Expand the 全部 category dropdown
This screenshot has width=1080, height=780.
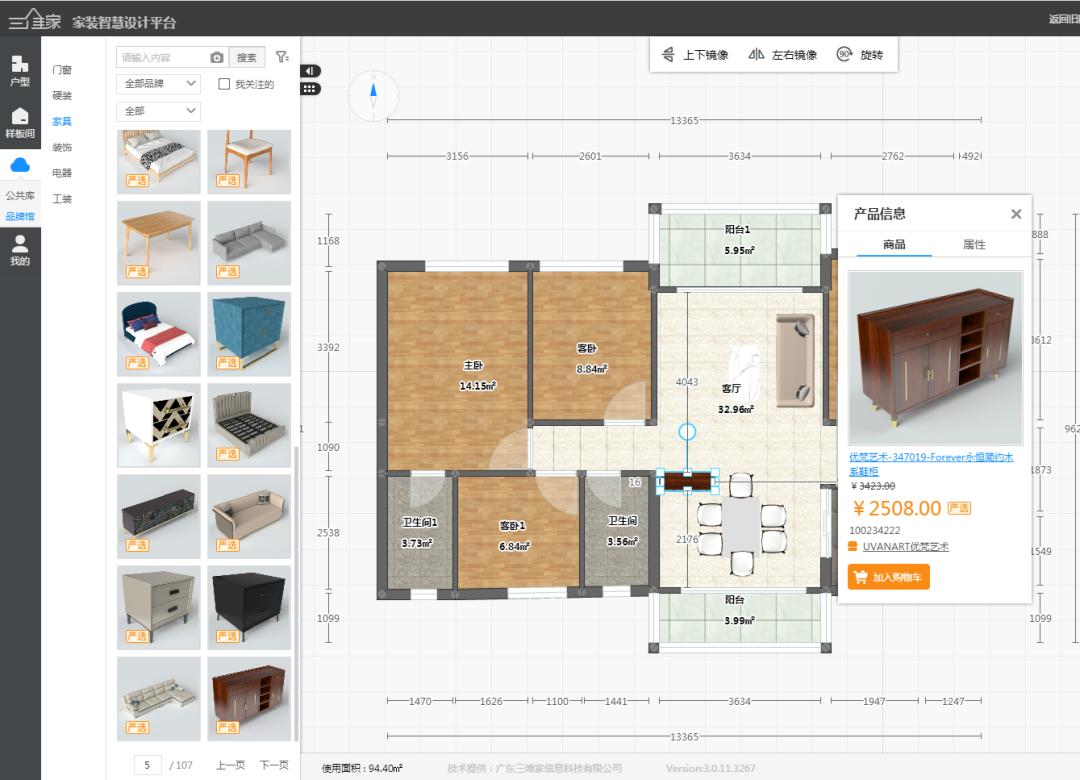pos(158,111)
